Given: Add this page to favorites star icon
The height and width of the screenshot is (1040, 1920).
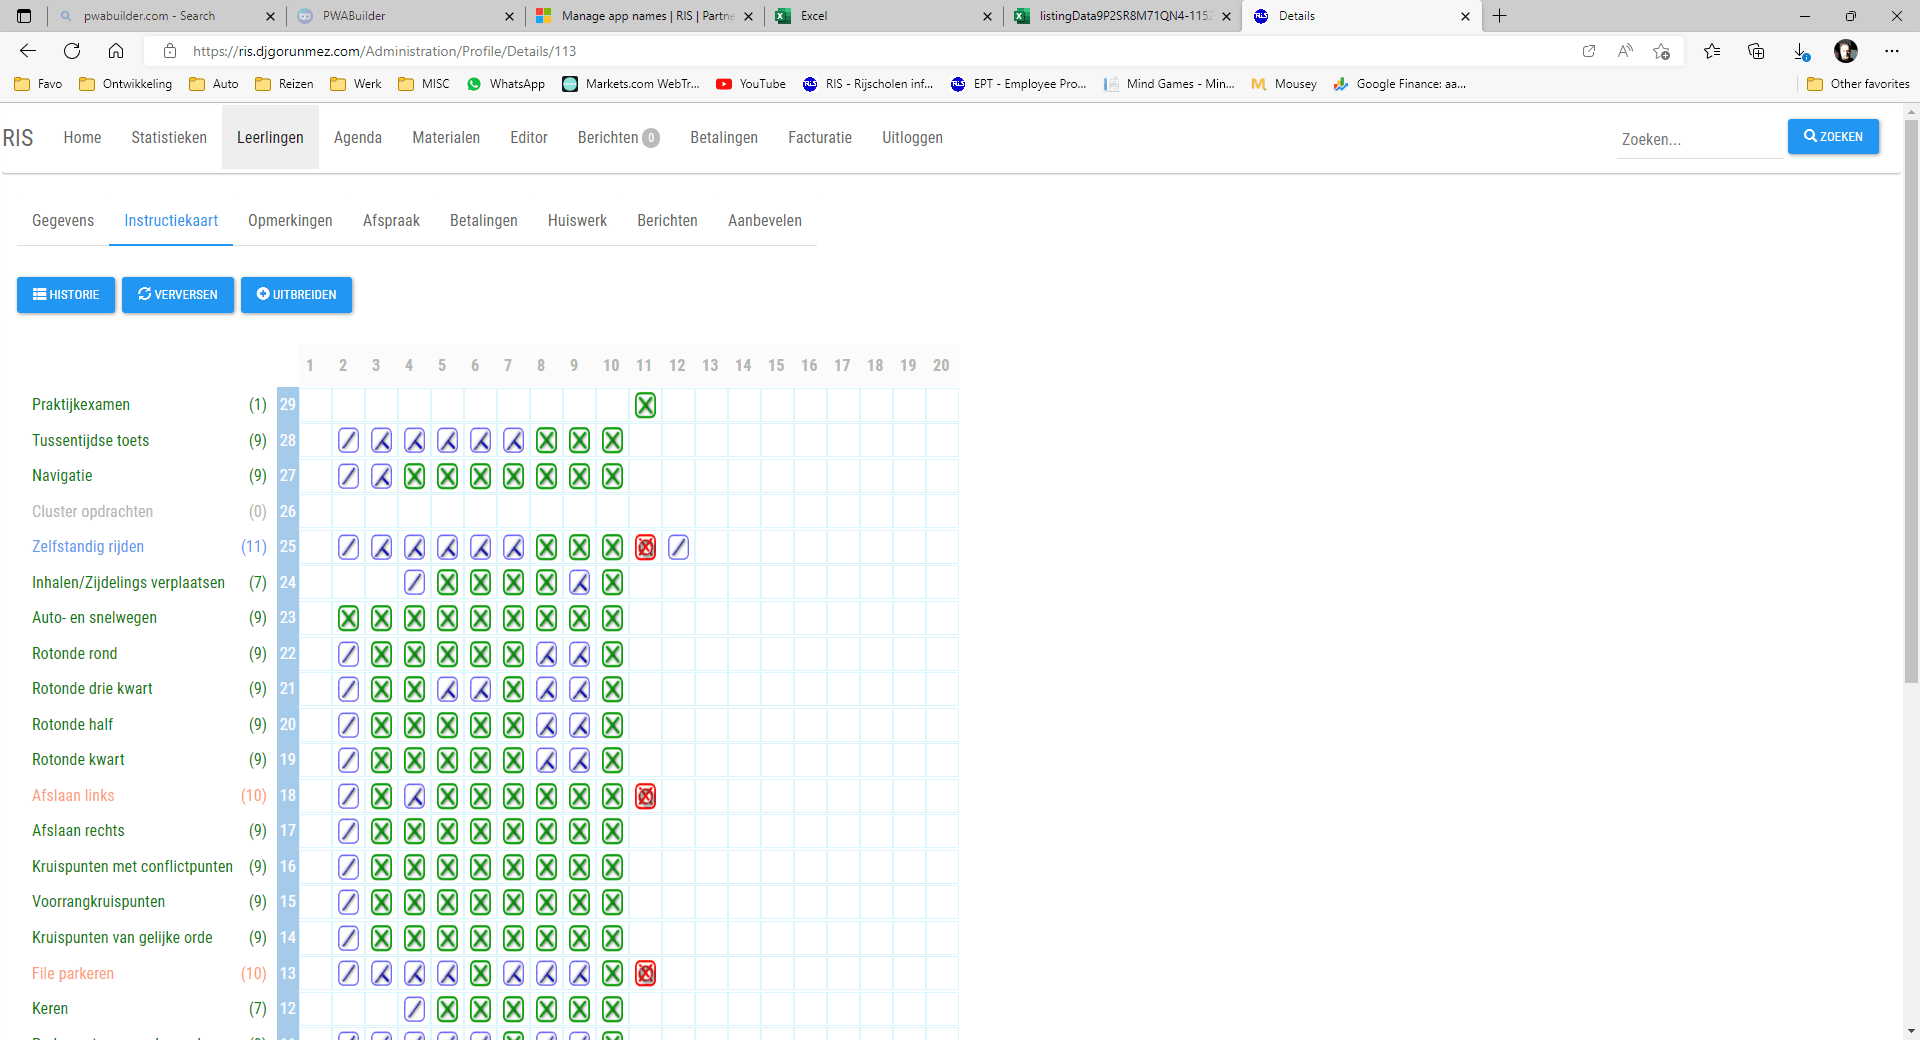Looking at the screenshot, I should tap(1662, 51).
